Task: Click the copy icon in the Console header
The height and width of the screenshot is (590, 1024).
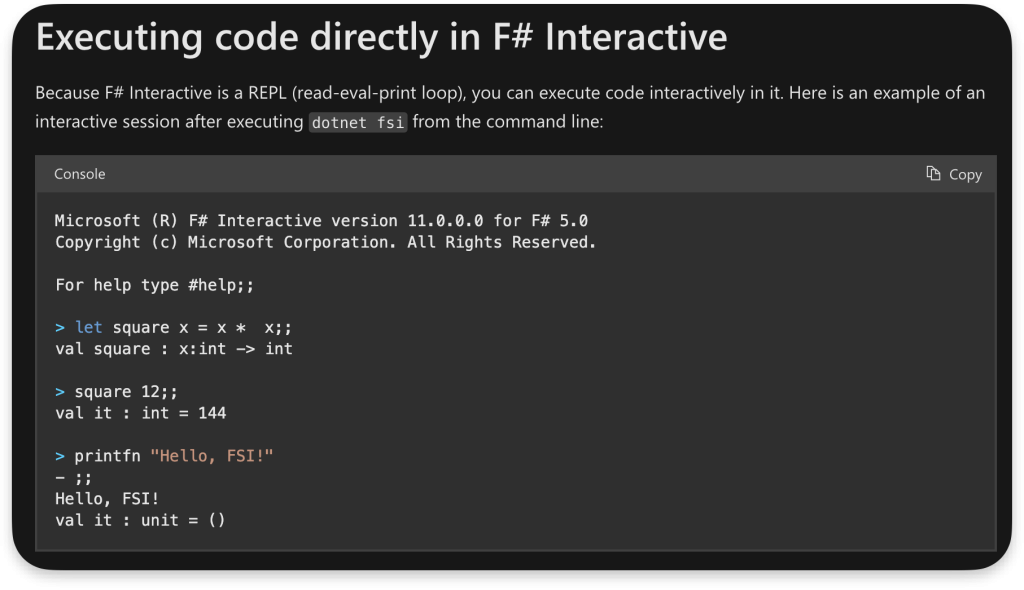Action: tap(933, 174)
